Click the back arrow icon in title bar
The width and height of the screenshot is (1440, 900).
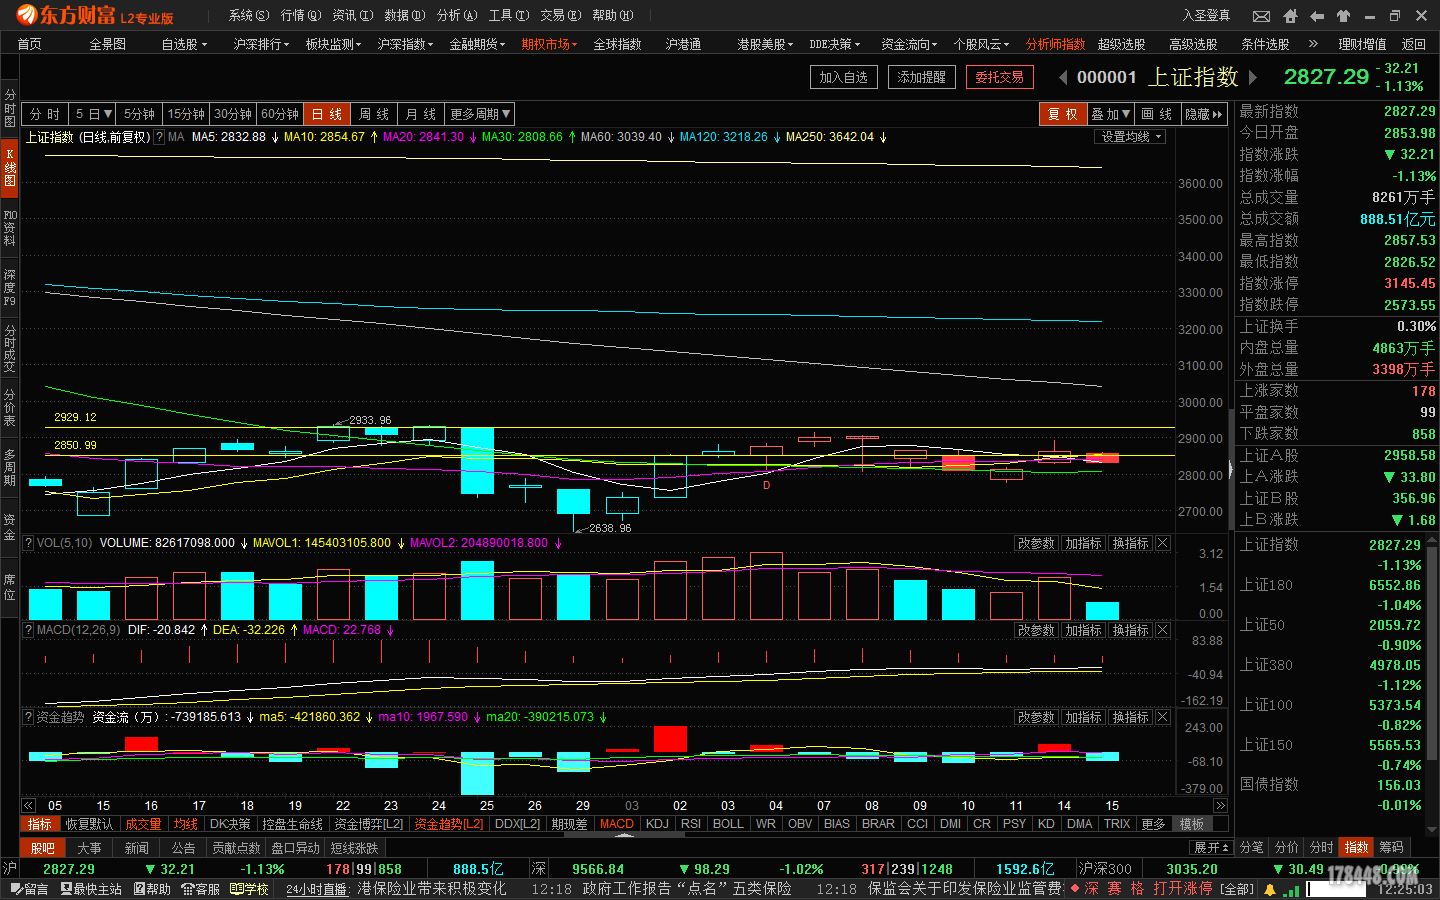coord(1317,16)
